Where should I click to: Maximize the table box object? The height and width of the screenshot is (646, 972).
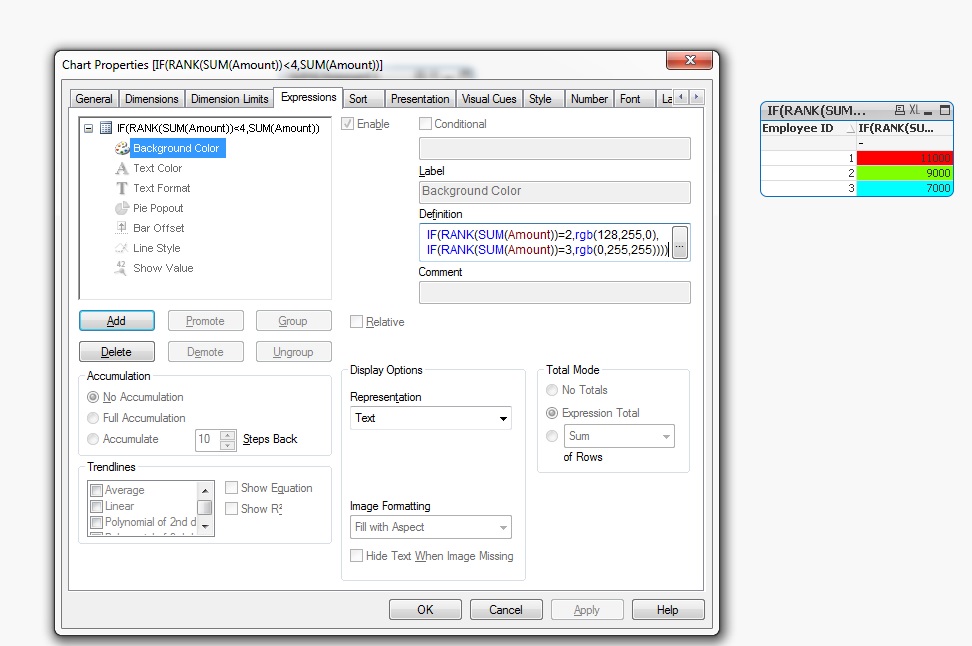(x=945, y=110)
